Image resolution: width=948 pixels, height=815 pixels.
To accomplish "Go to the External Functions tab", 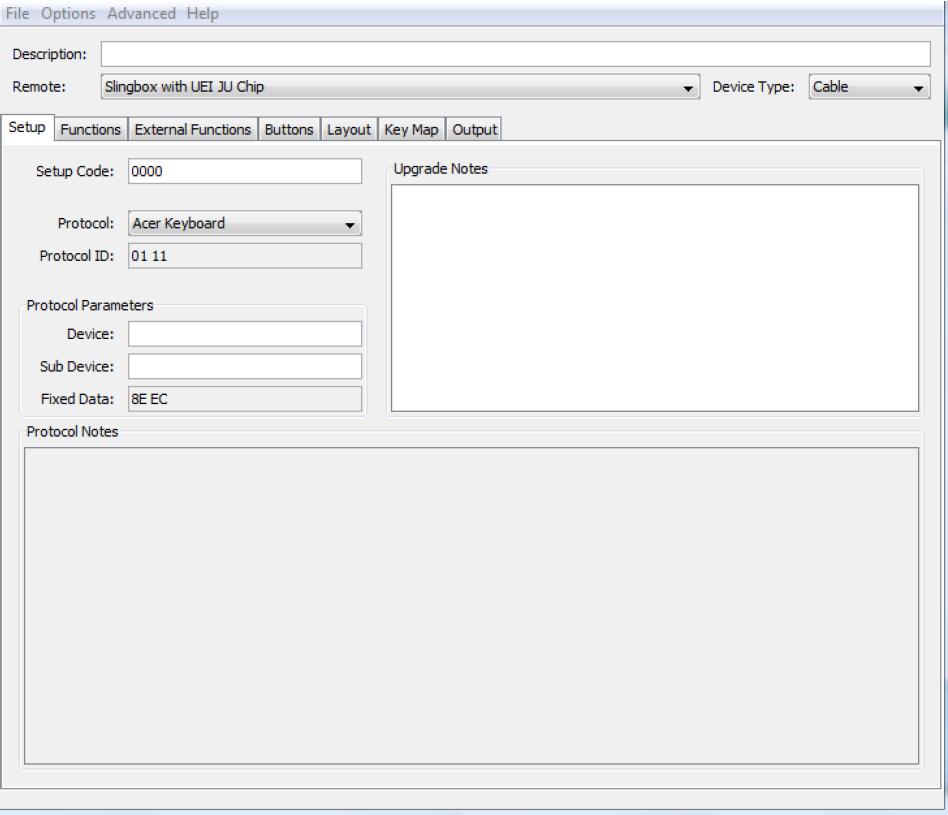I will [x=193, y=129].
